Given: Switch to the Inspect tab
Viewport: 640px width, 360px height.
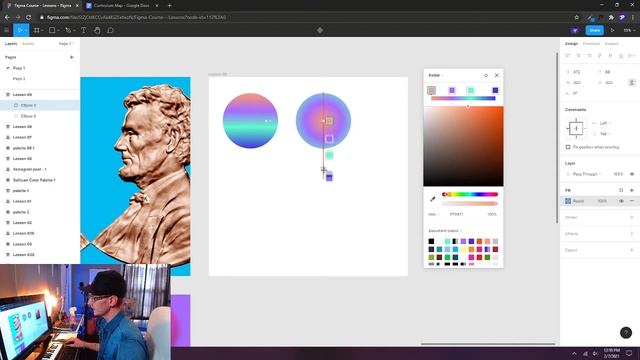Looking at the screenshot, I should [x=612, y=44].
